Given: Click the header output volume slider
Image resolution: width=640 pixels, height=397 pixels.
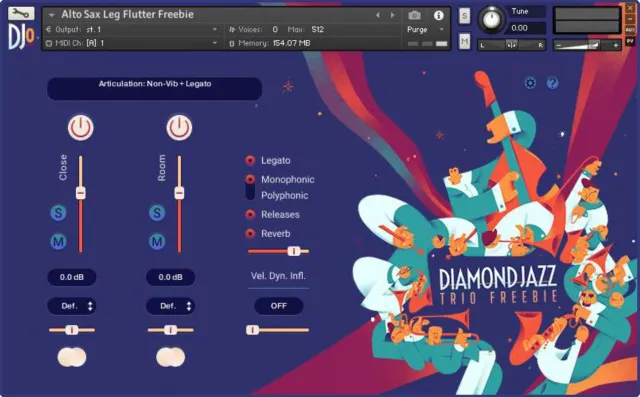Looking at the screenshot, I should (587, 45).
